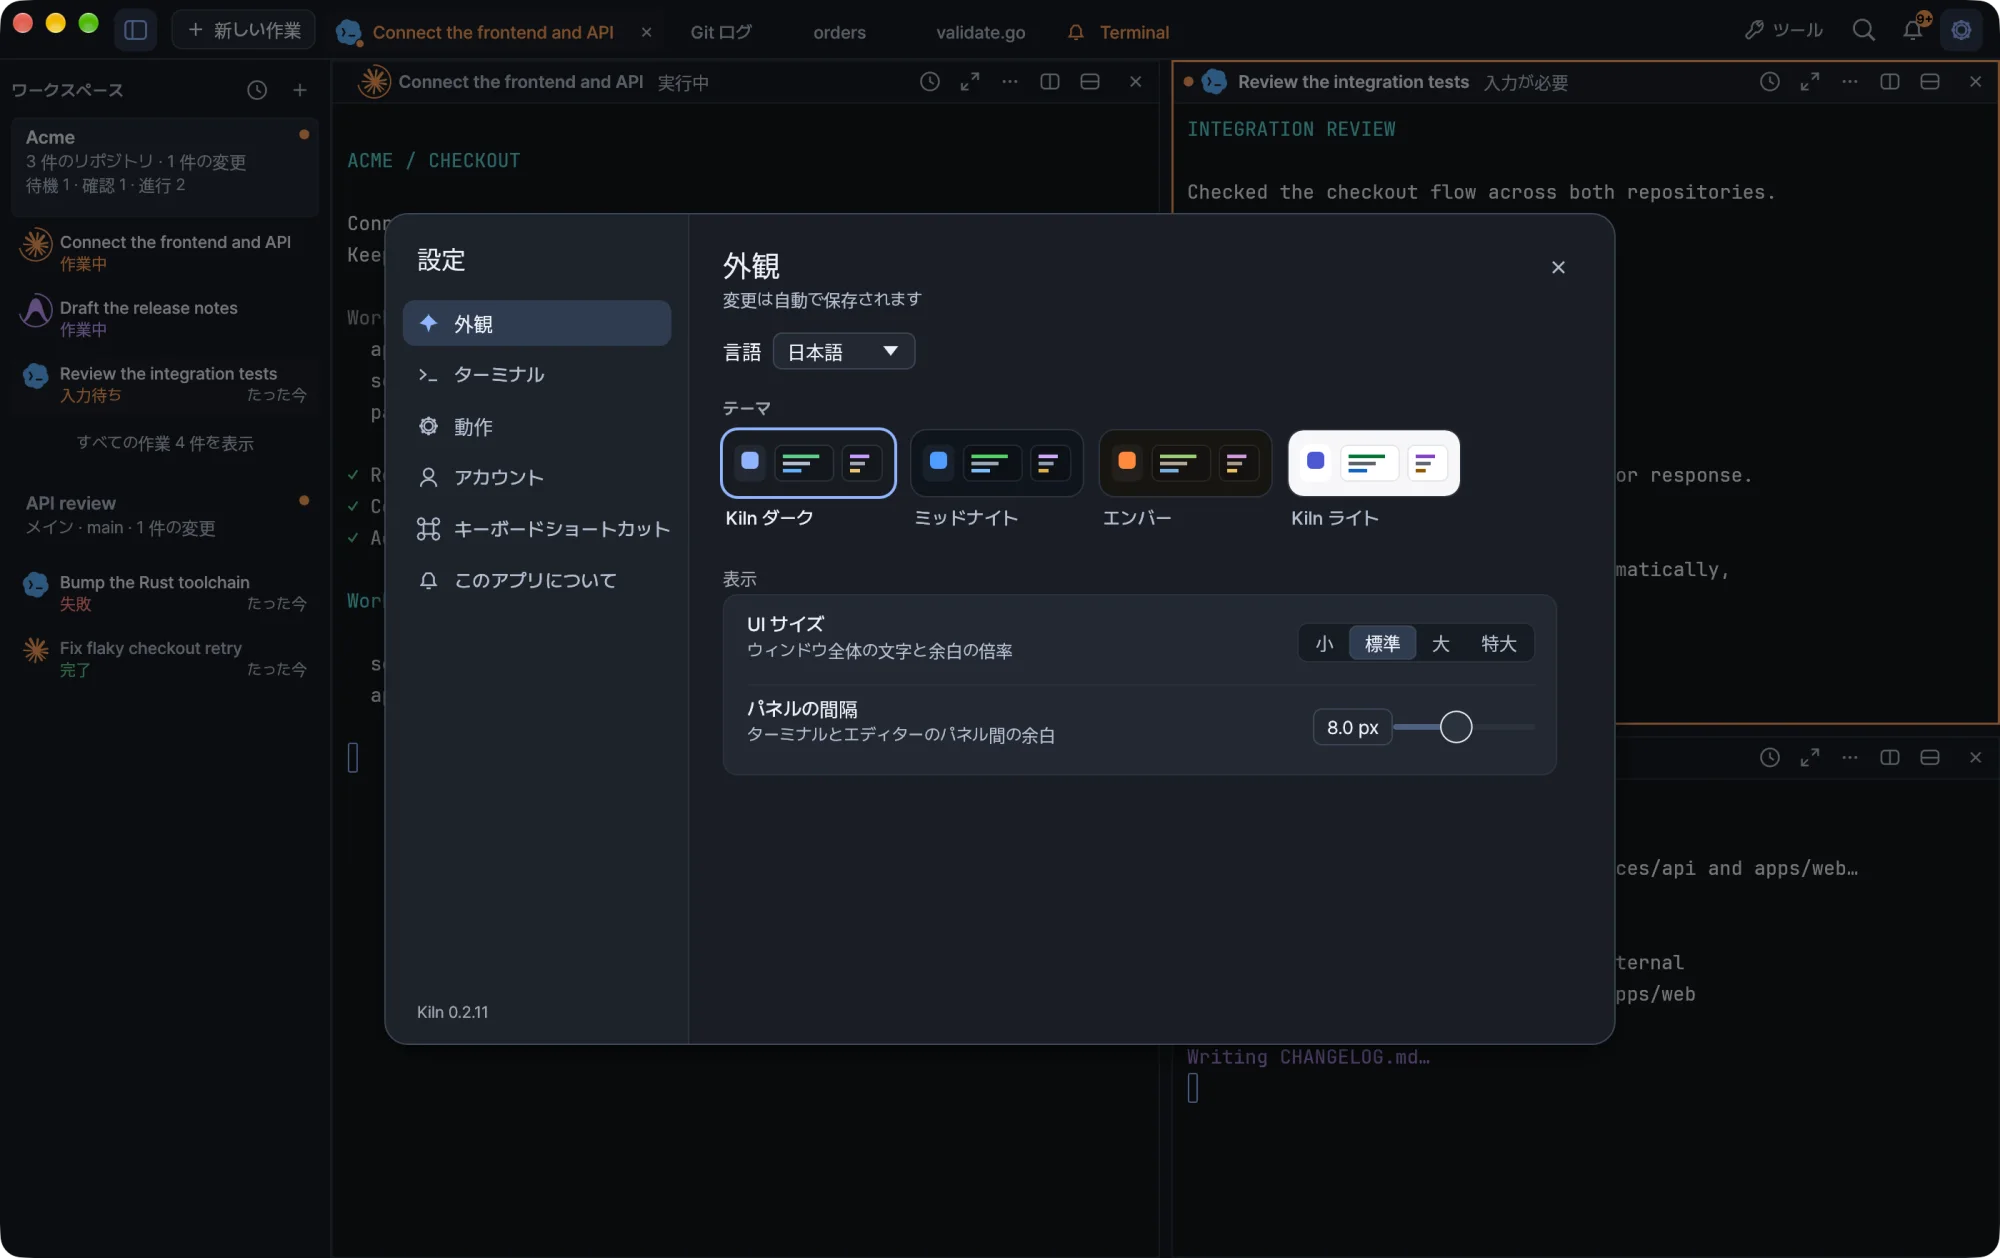
Task: Select the 小 UI size option
Action: pos(1324,643)
